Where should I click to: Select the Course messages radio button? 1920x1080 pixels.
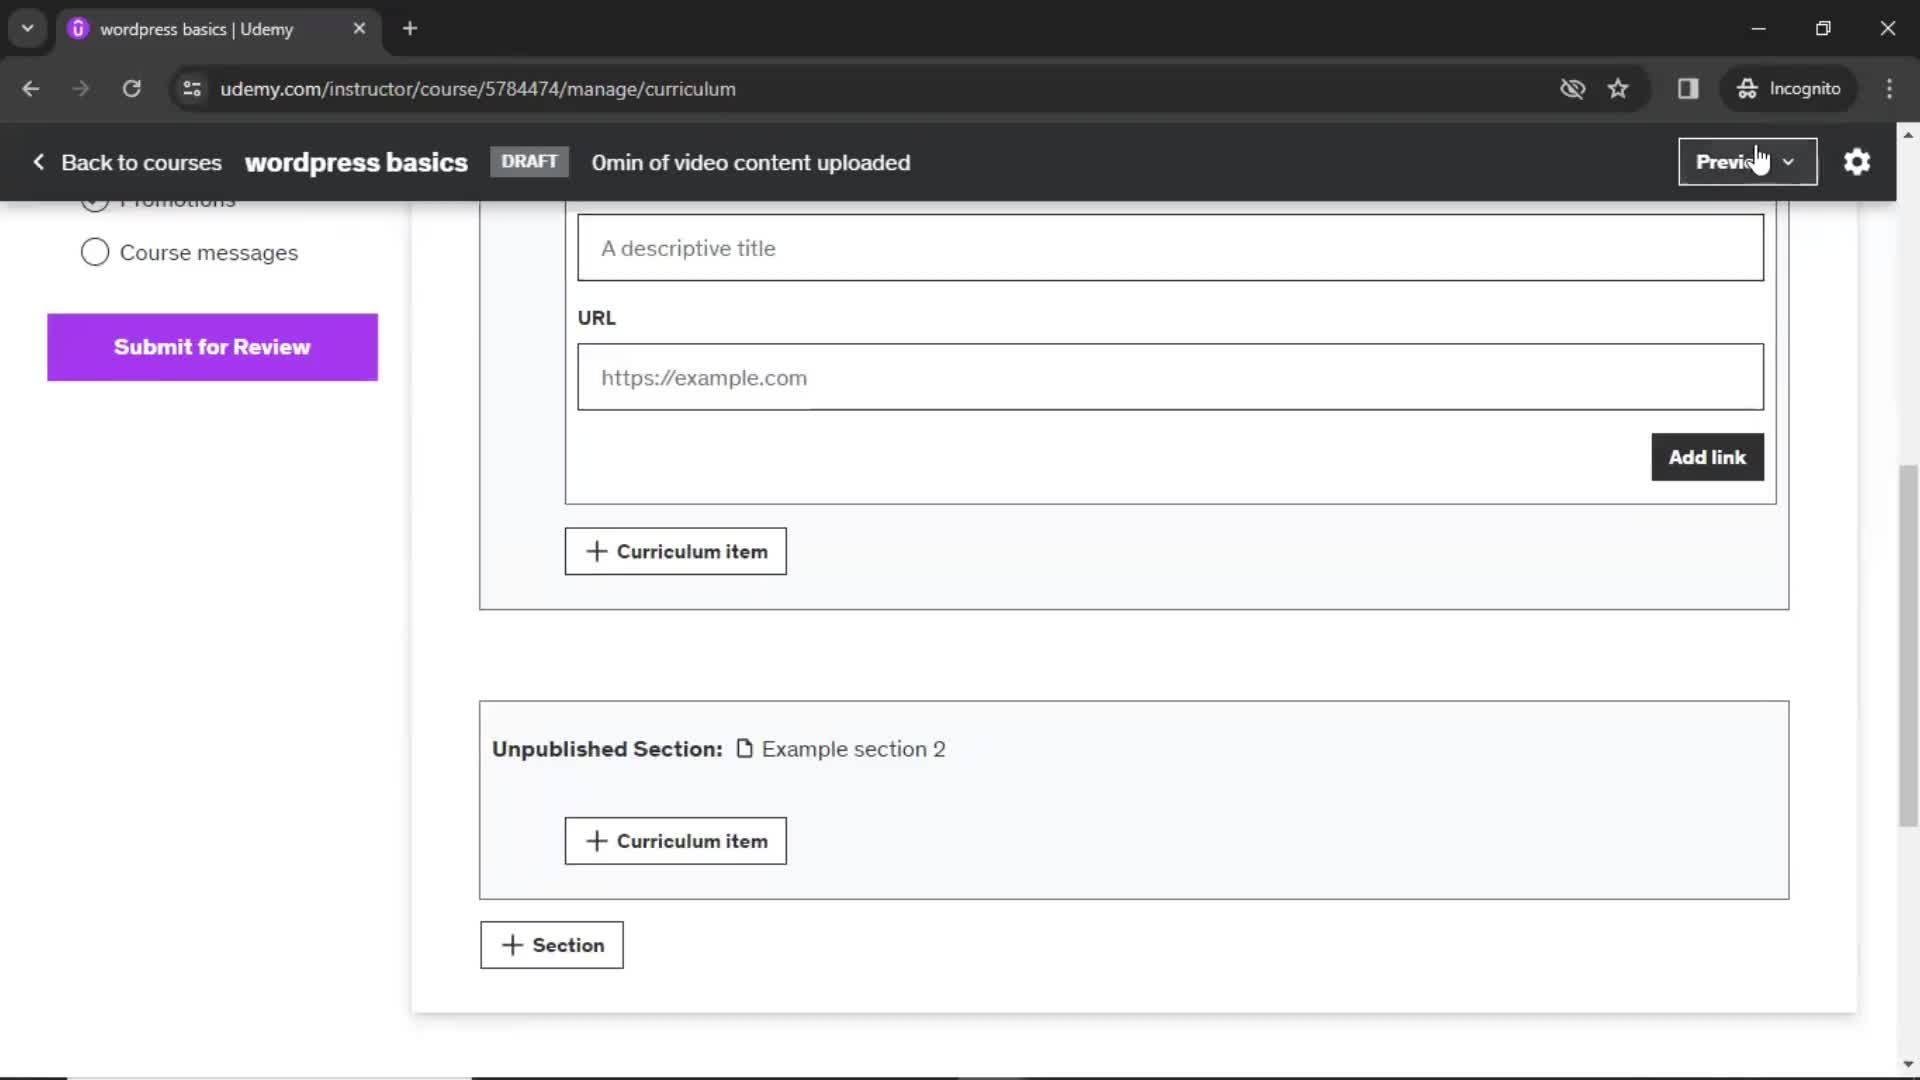[95, 252]
